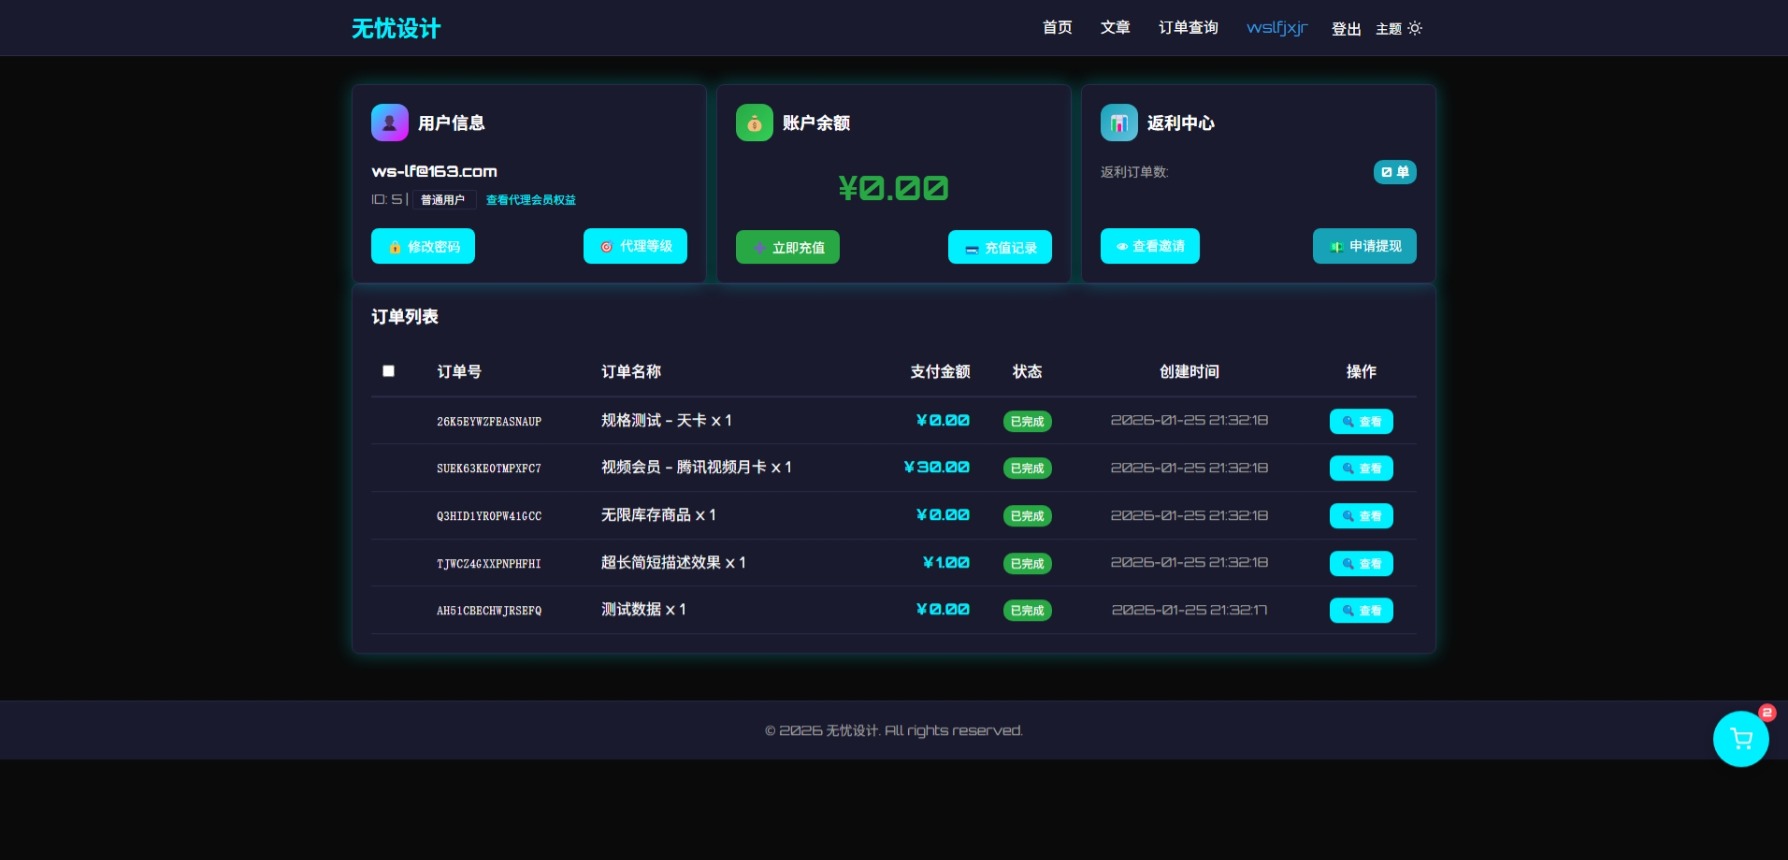1788x860 pixels.
Task: Open 文章 in the navigation bar
Action: (x=1115, y=28)
